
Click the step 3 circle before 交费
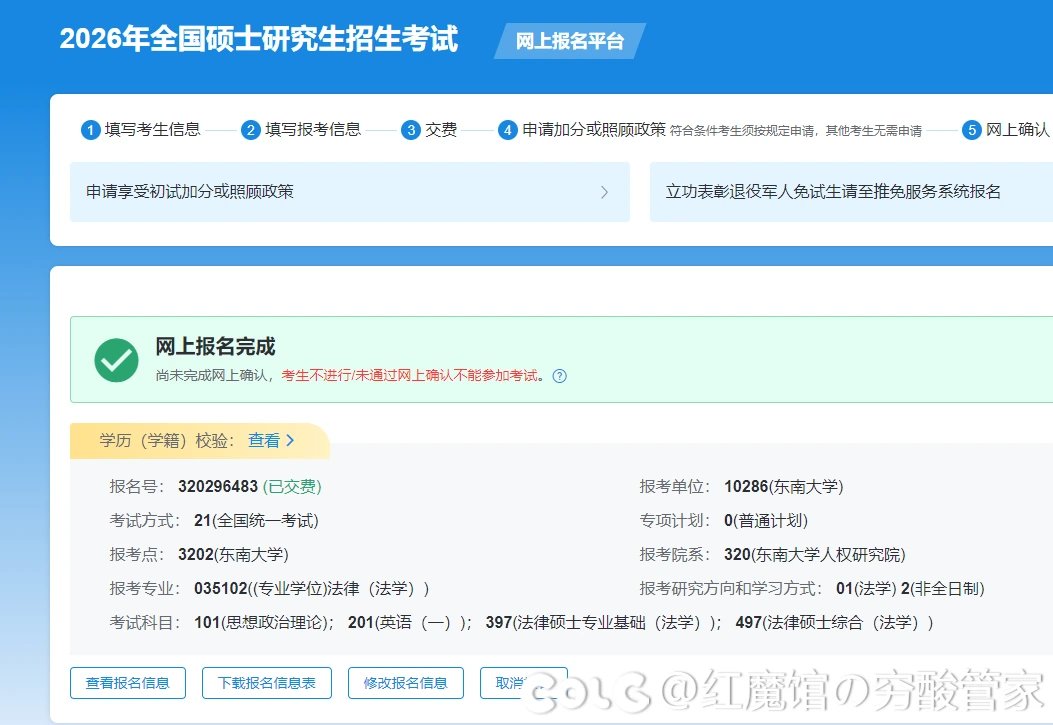click(411, 130)
